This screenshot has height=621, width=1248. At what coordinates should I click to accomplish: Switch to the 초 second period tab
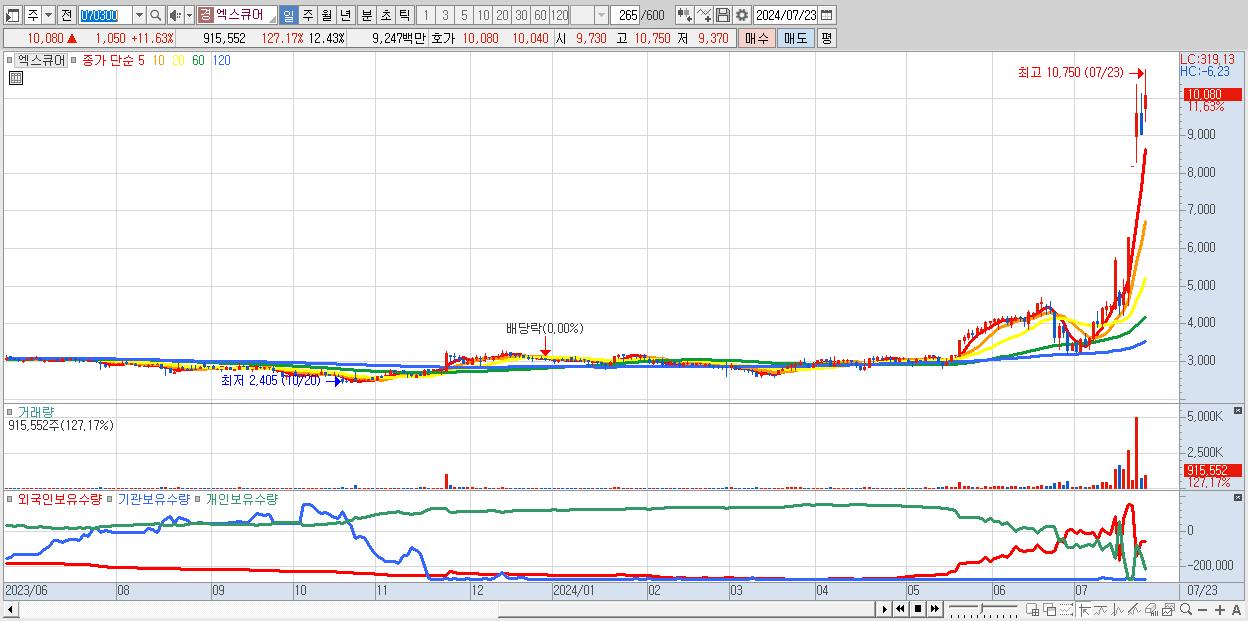point(385,15)
